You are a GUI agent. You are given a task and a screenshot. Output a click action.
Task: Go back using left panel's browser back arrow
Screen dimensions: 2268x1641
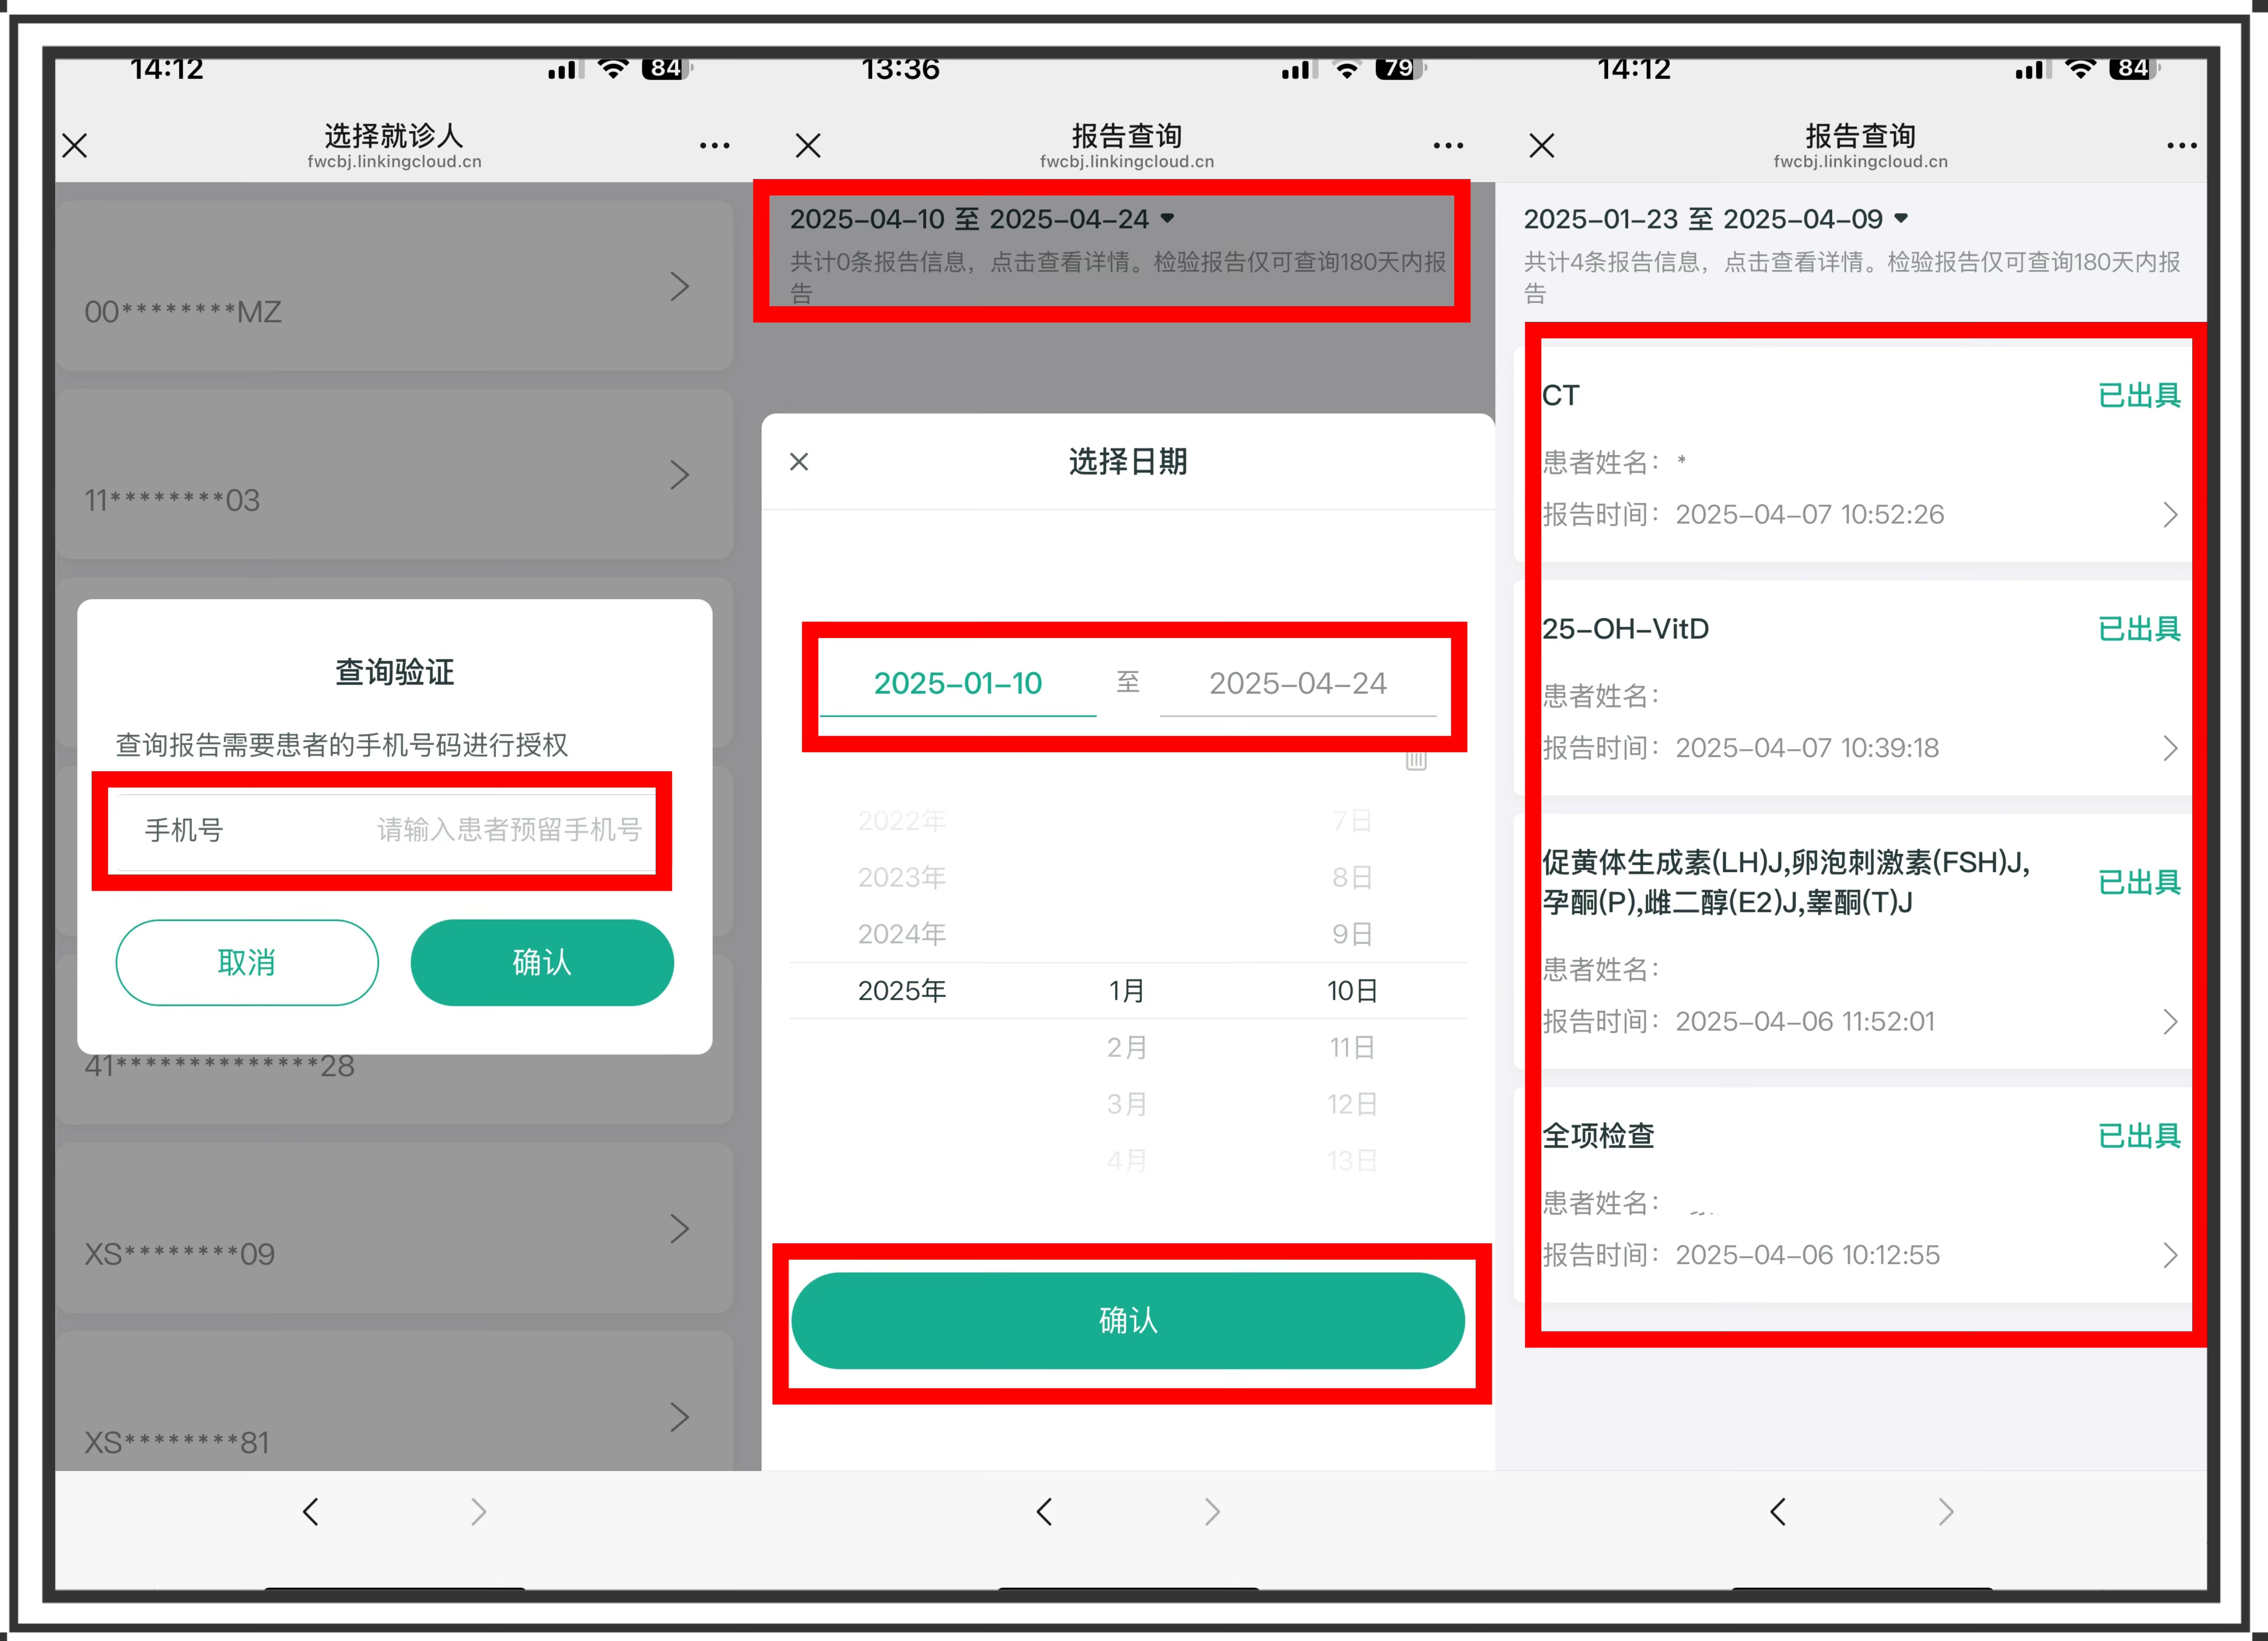[x=311, y=1512]
